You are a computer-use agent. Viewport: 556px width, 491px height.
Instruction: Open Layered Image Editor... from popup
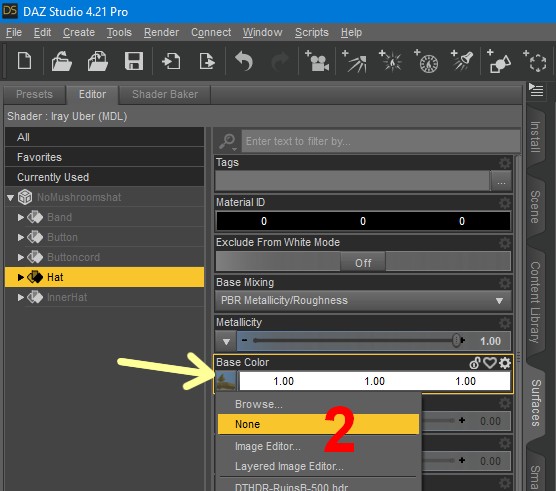[x=318, y=466]
